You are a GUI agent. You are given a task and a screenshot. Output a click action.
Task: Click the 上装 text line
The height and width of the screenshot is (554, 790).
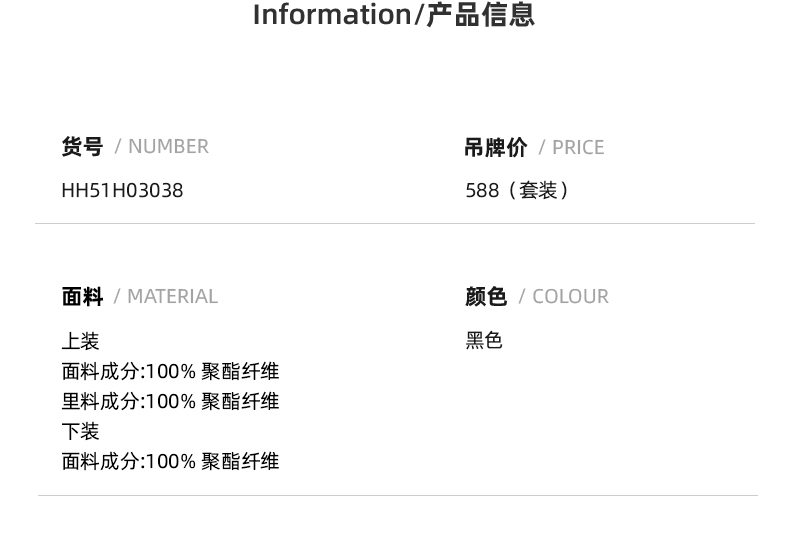click(80, 341)
